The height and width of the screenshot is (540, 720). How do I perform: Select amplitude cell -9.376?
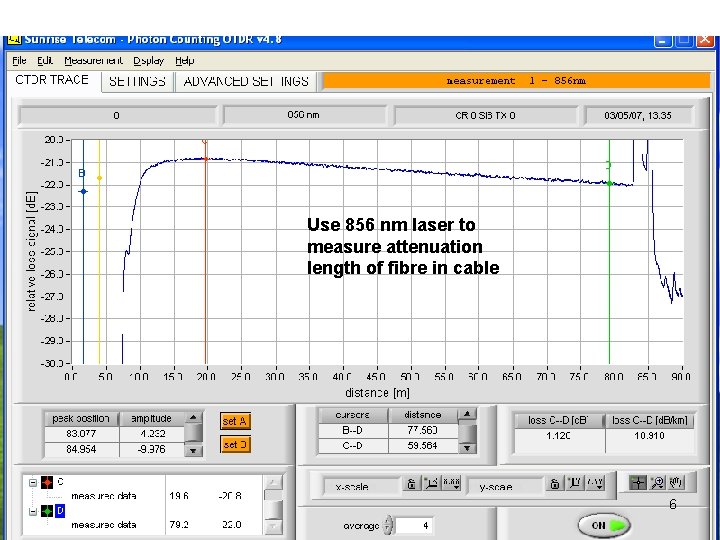pyautogui.click(x=152, y=449)
